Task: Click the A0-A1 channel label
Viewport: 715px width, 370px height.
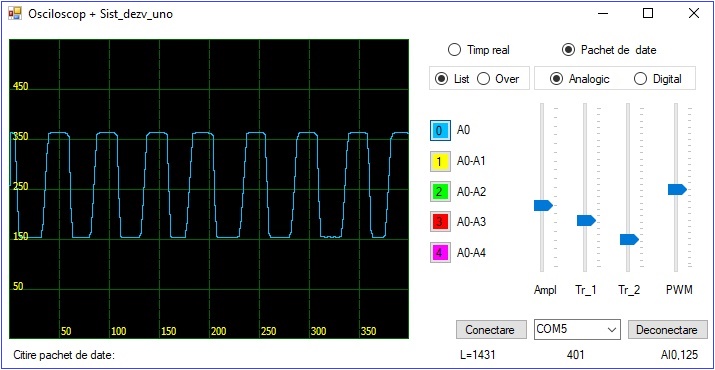Action: pos(471,161)
